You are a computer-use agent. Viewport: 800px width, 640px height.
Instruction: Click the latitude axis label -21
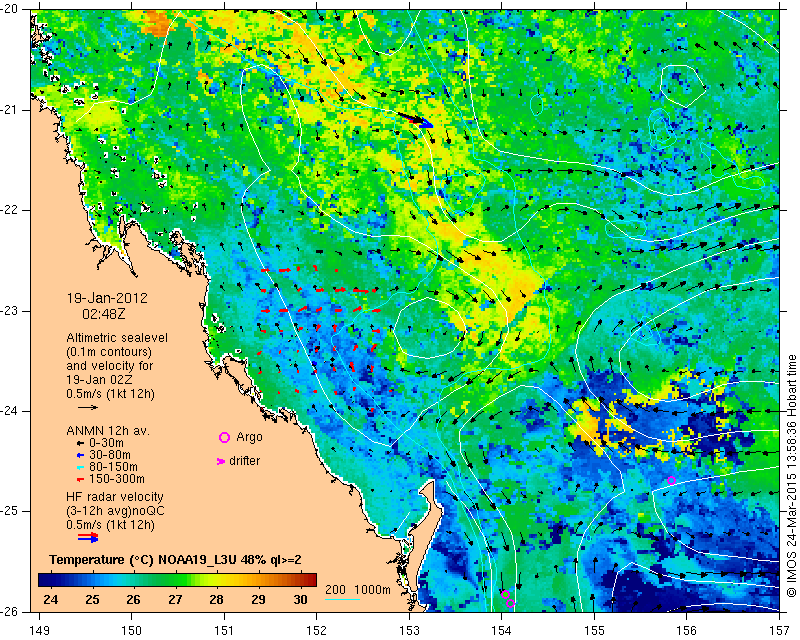(10, 110)
